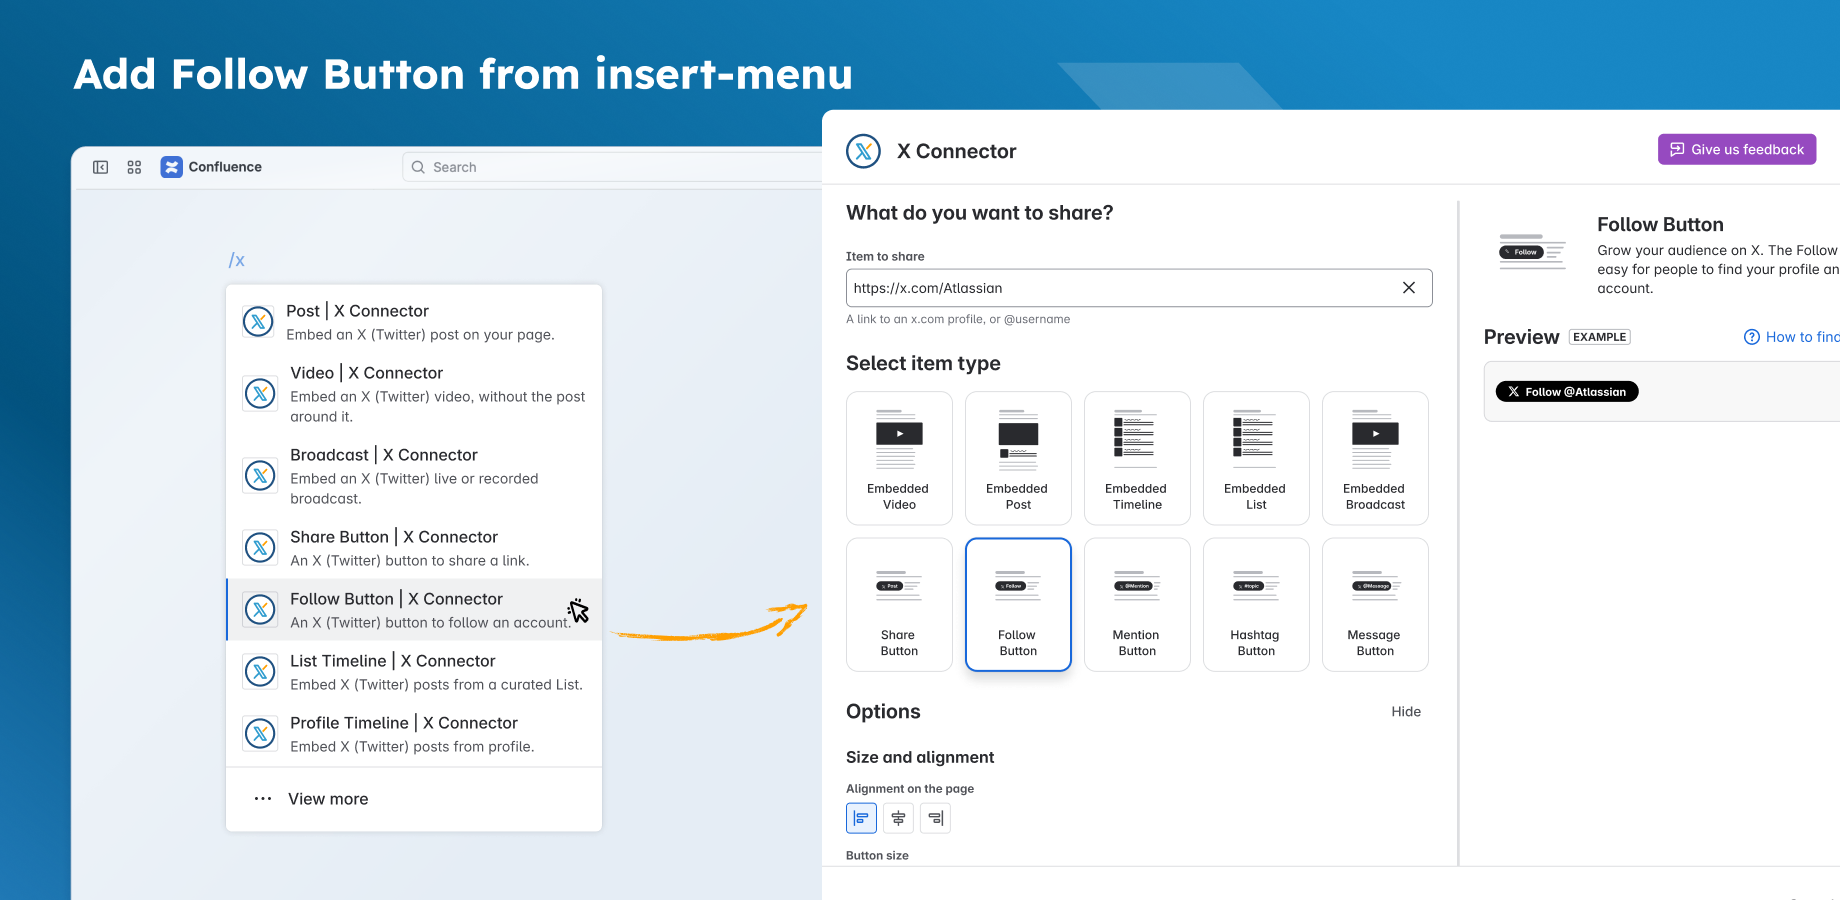Click the Follow Button illustration thumbnail
The width and height of the screenshot is (1840, 900).
1532,252
